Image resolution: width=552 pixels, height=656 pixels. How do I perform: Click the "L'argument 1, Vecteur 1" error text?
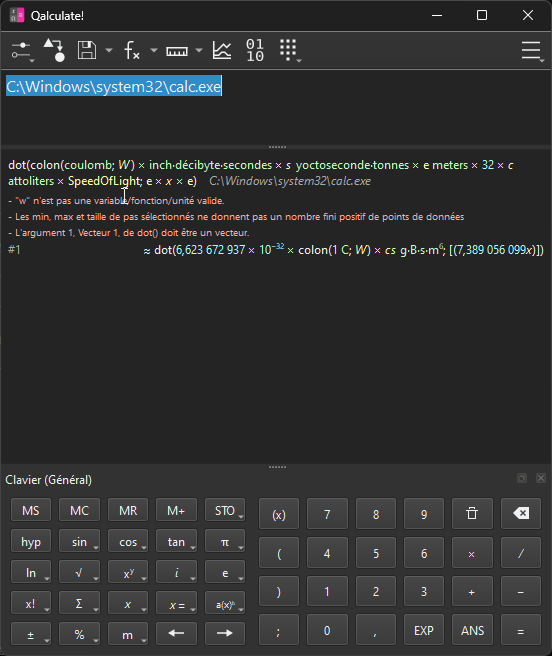pos(128,233)
